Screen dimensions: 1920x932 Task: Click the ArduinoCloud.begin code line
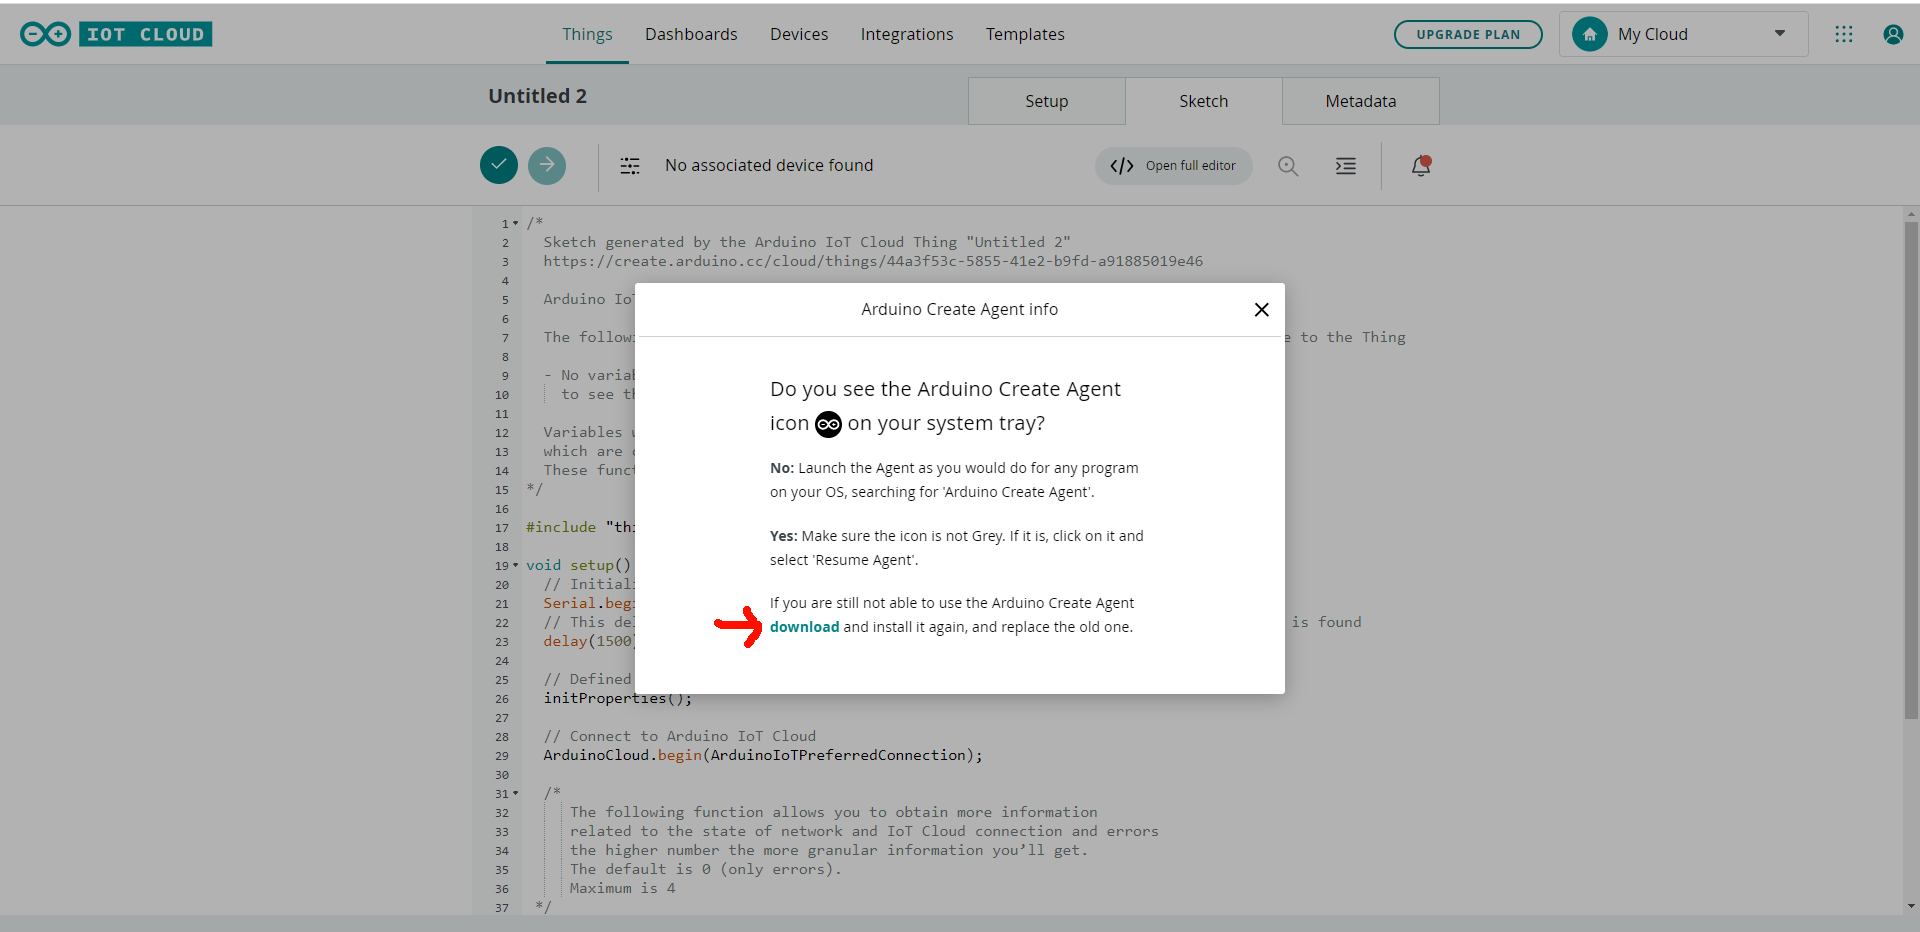point(763,755)
